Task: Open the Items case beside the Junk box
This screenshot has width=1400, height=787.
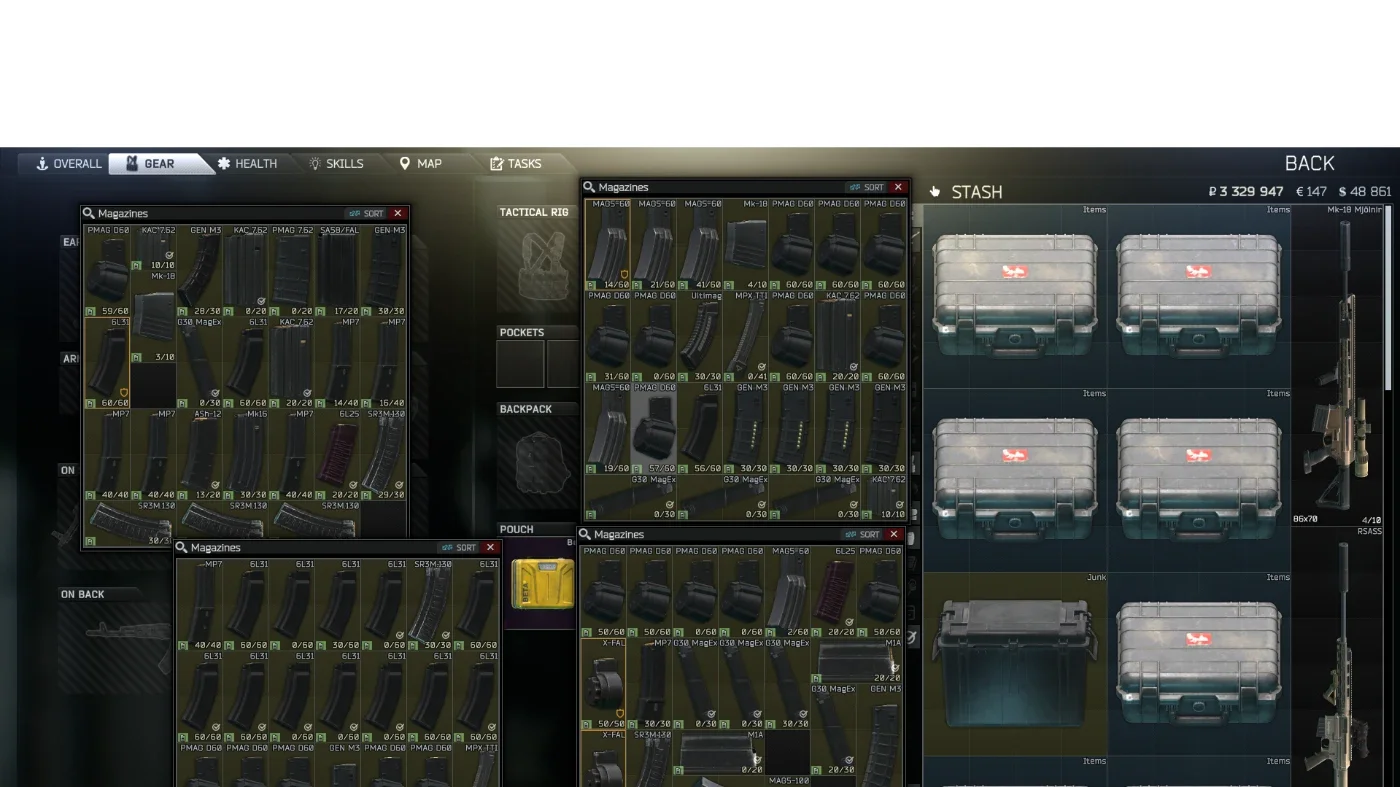Action: pos(1199,664)
